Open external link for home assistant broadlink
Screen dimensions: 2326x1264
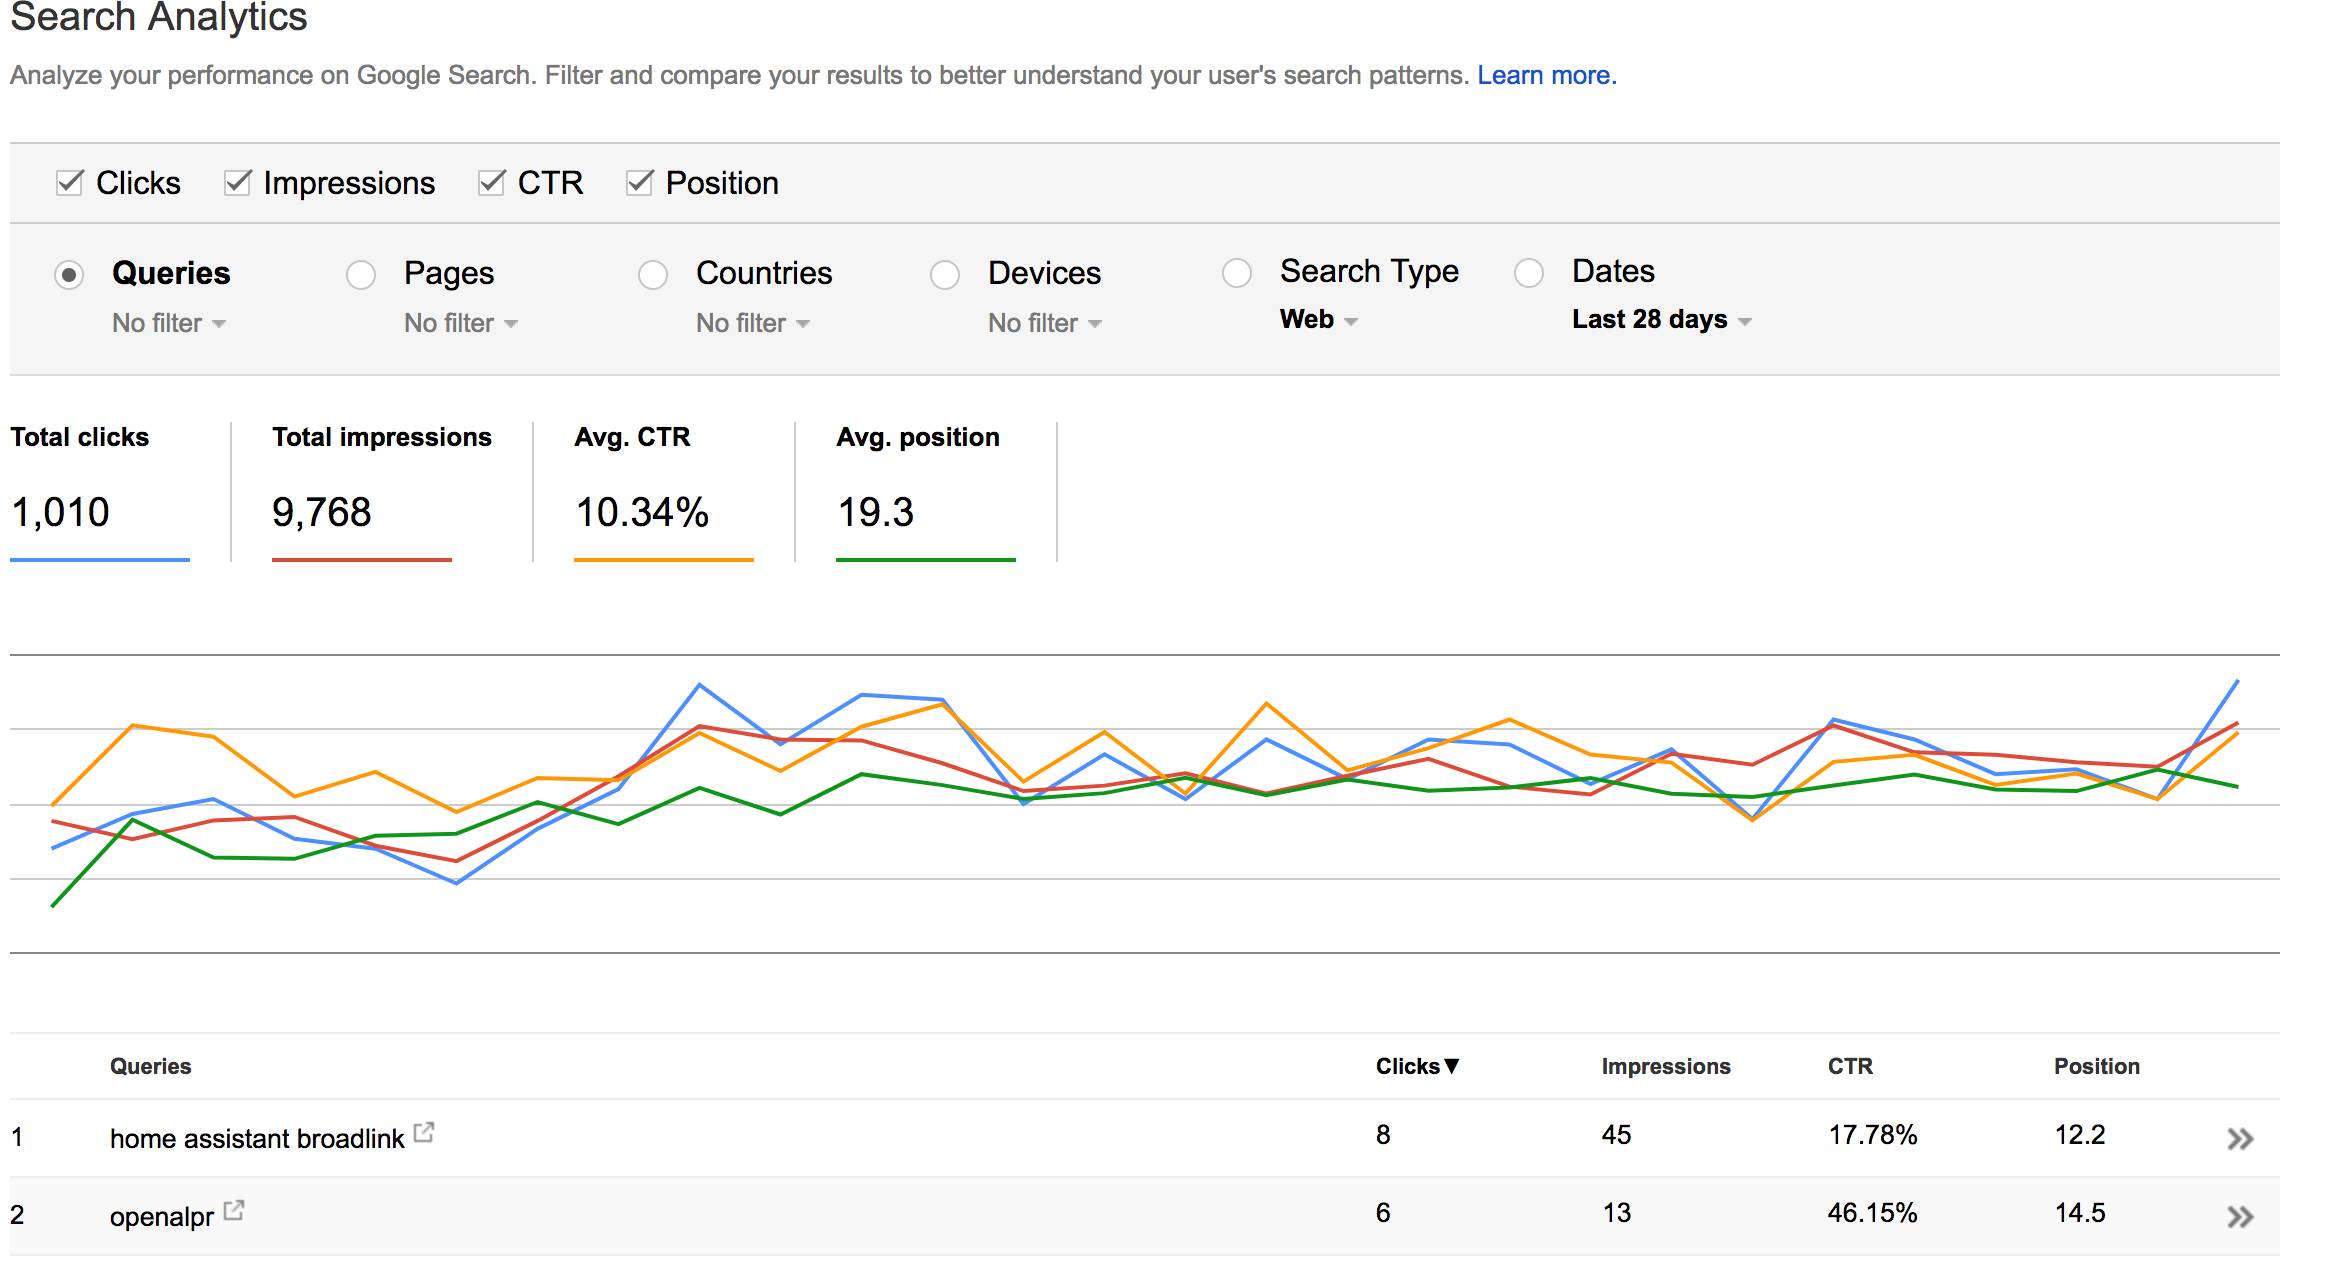click(x=424, y=1132)
